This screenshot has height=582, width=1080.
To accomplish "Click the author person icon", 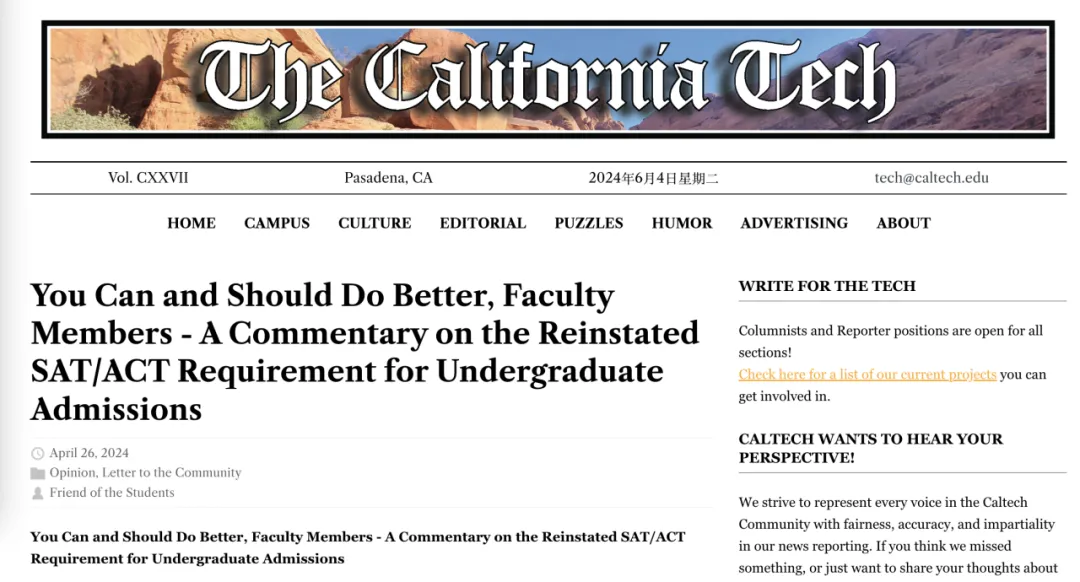I will (38, 493).
